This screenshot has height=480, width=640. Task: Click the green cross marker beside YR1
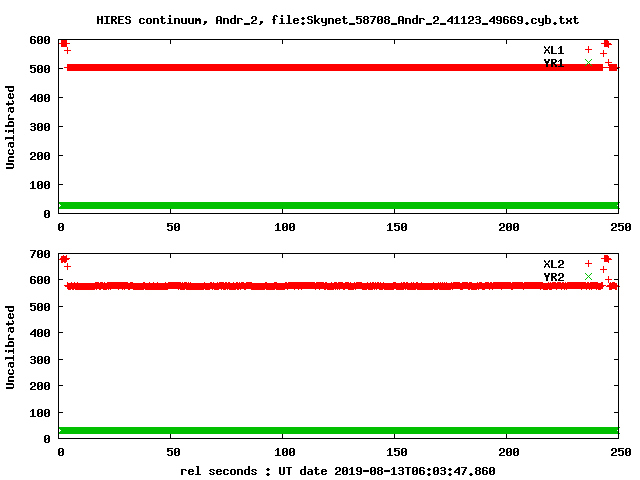(x=588, y=62)
